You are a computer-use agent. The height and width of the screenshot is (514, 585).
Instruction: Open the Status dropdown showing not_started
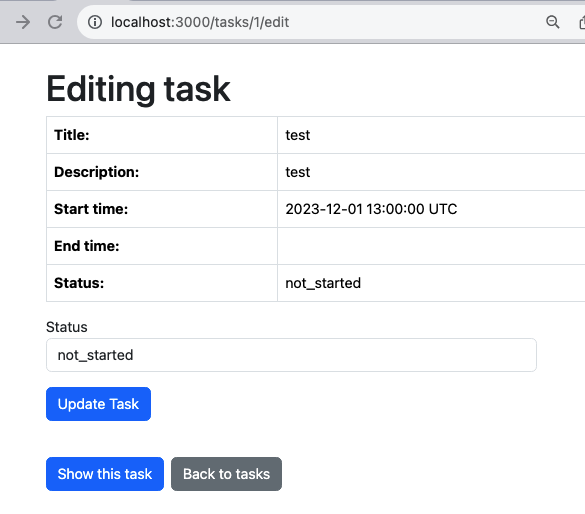click(x=291, y=355)
